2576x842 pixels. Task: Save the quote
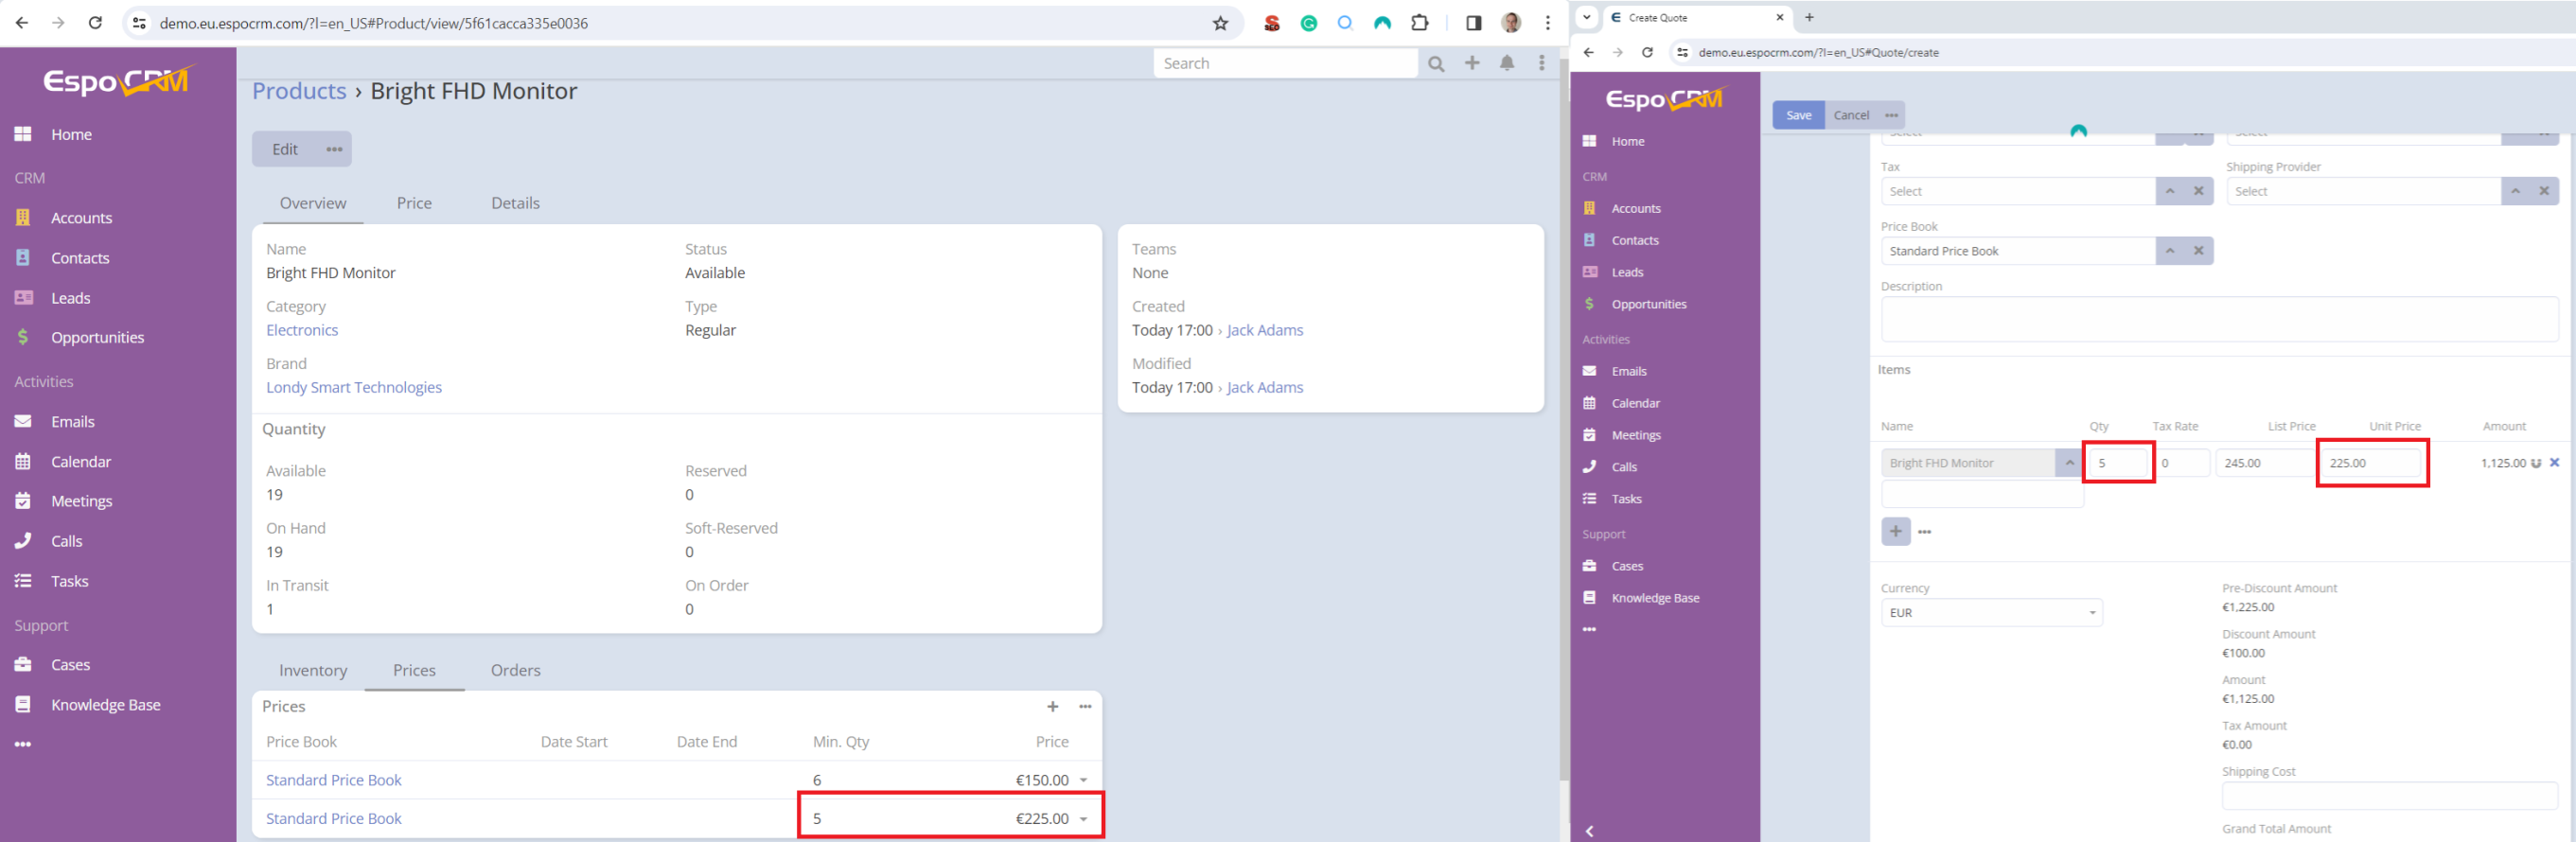pyautogui.click(x=1798, y=115)
